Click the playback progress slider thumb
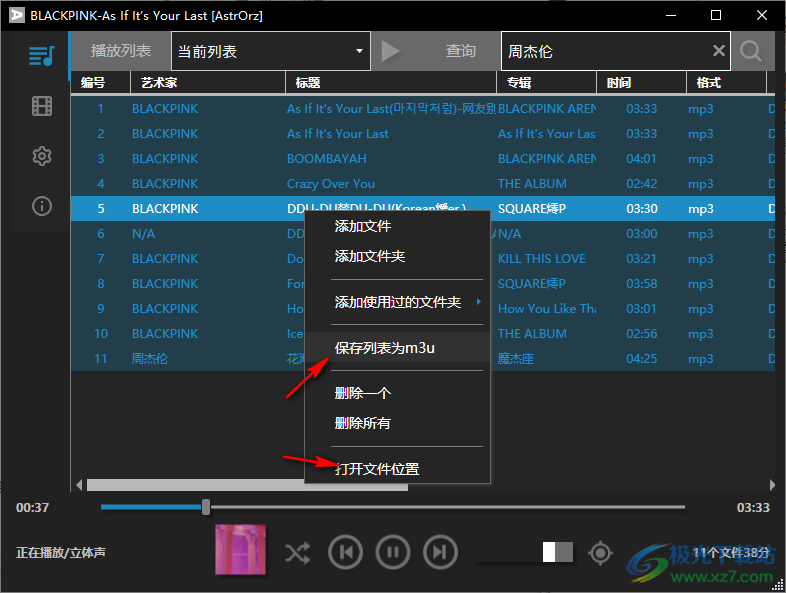The height and width of the screenshot is (593, 786). pos(206,507)
